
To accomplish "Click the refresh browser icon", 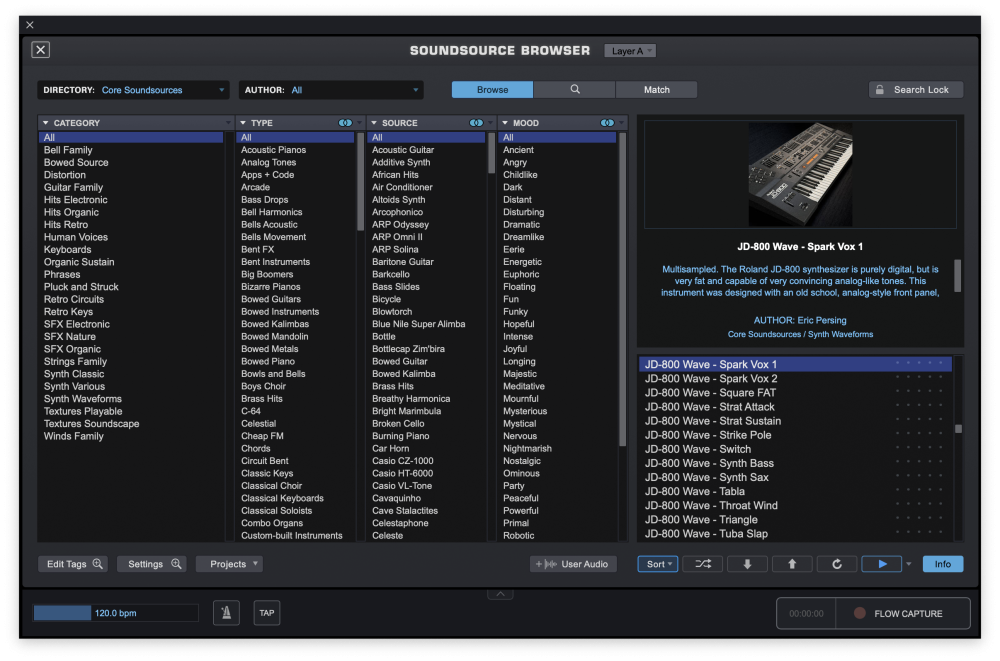I will pyautogui.click(x=837, y=564).
